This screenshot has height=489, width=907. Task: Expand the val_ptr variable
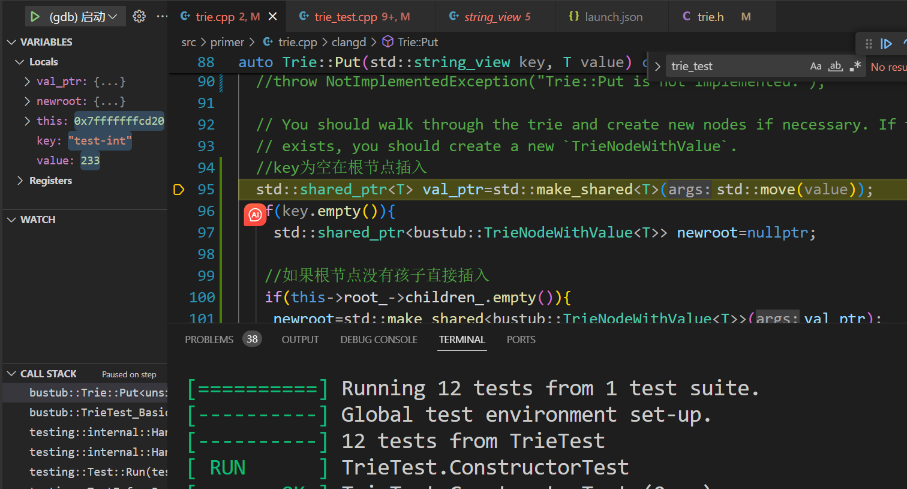tap(27, 82)
